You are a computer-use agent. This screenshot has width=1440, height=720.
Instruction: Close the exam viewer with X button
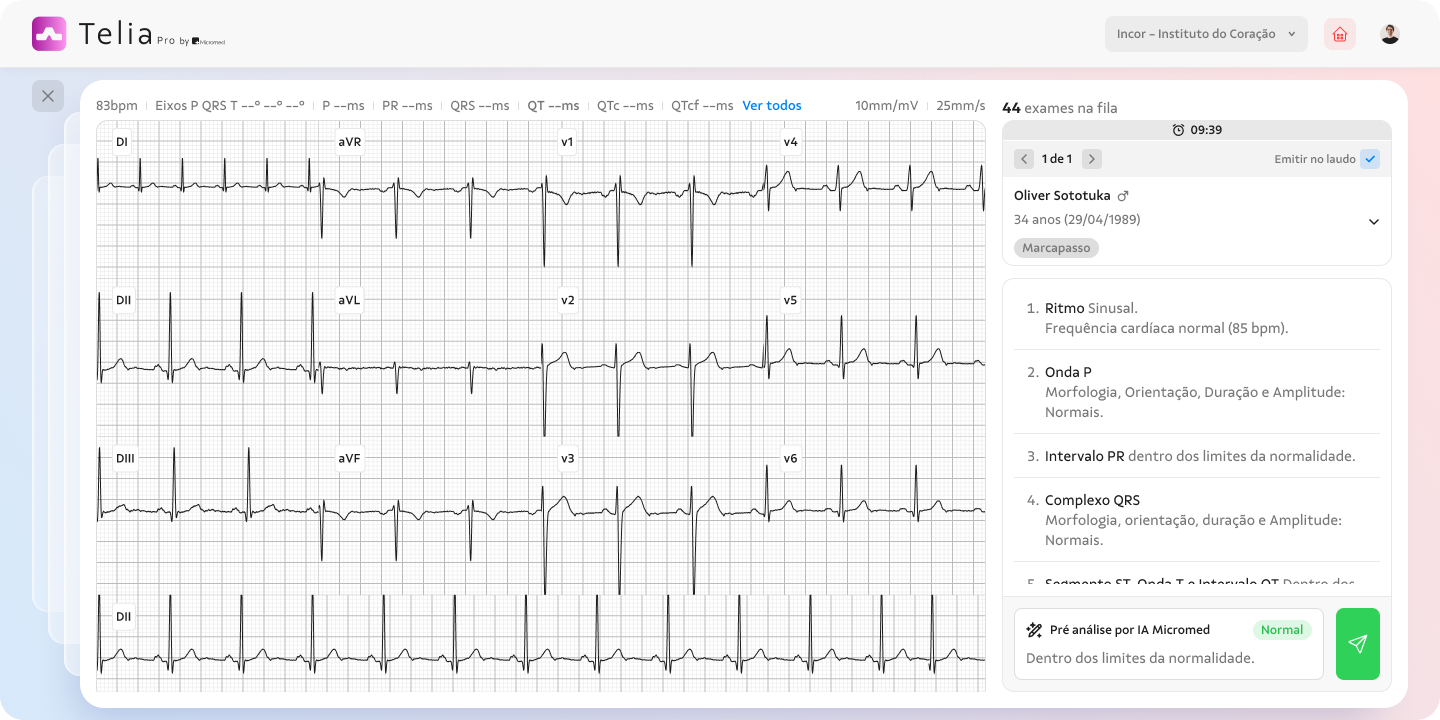tap(48, 96)
